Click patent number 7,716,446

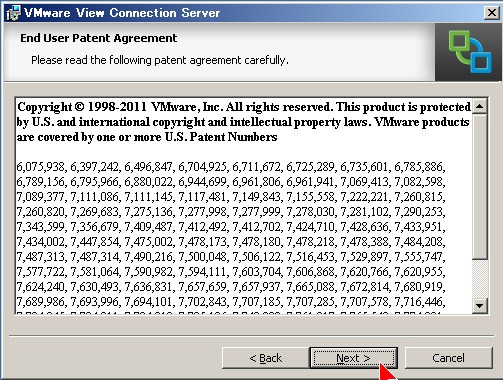[420, 302]
